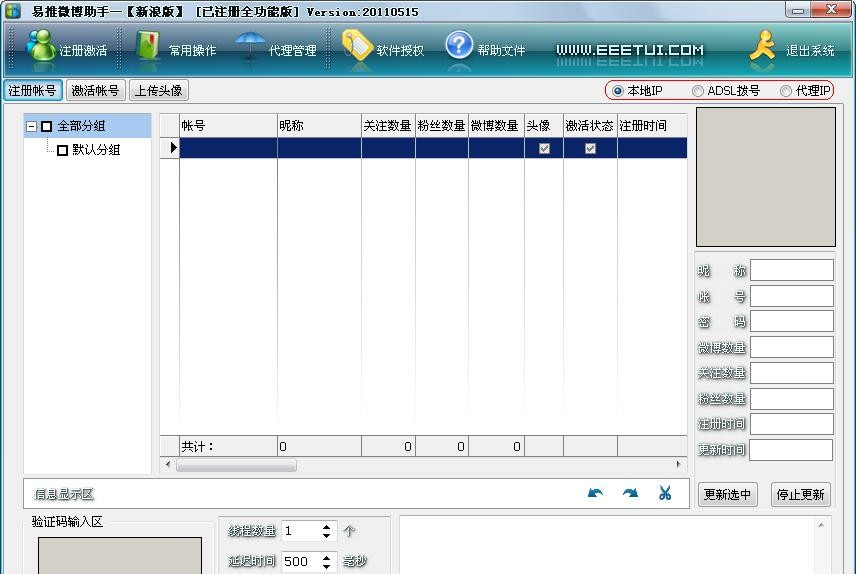Image resolution: width=856 pixels, height=574 pixels.
Task: Click the 粉丝数量 field in details panel
Action: point(792,398)
